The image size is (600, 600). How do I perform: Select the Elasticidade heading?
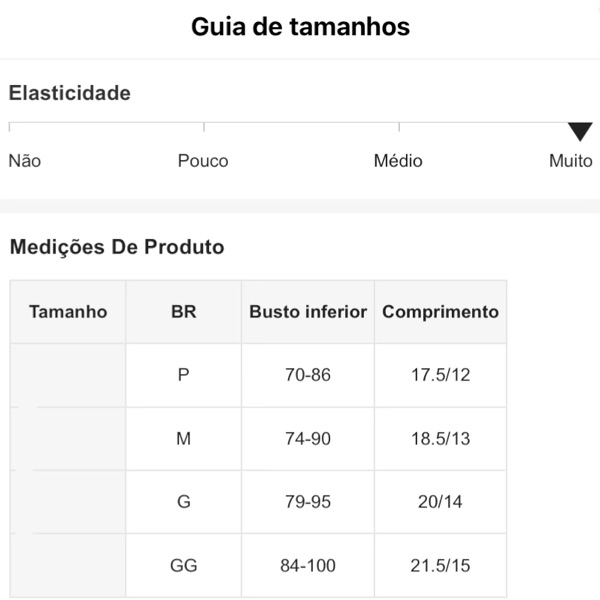coord(70,93)
